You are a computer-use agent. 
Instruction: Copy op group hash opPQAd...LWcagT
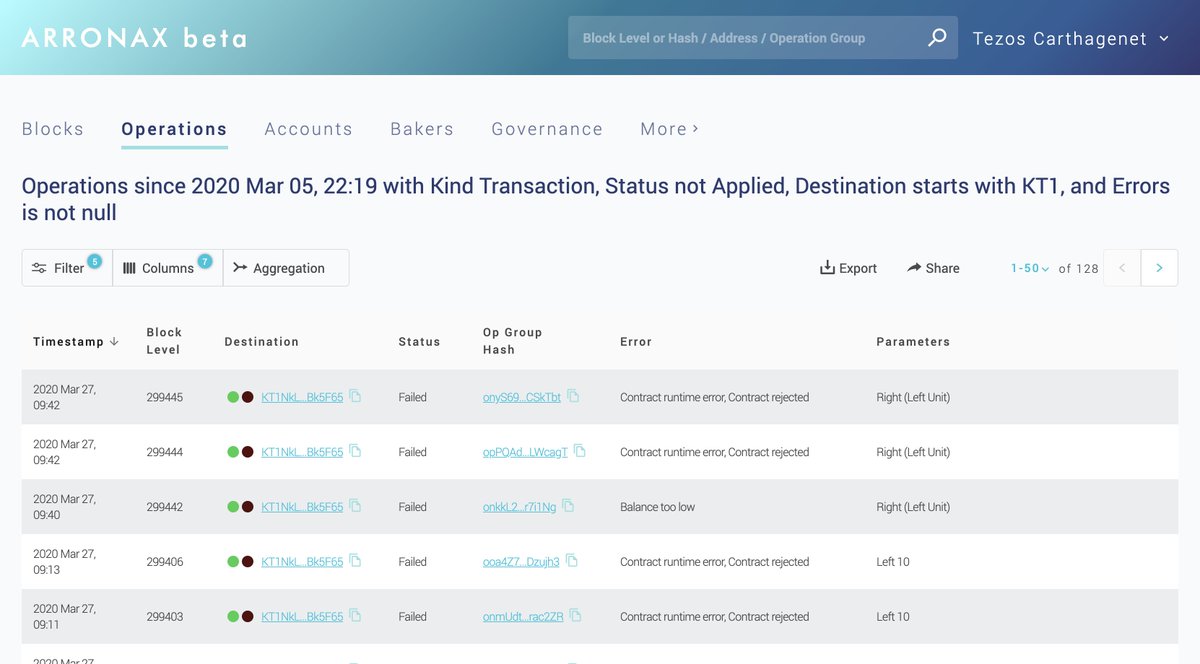pos(579,451)
